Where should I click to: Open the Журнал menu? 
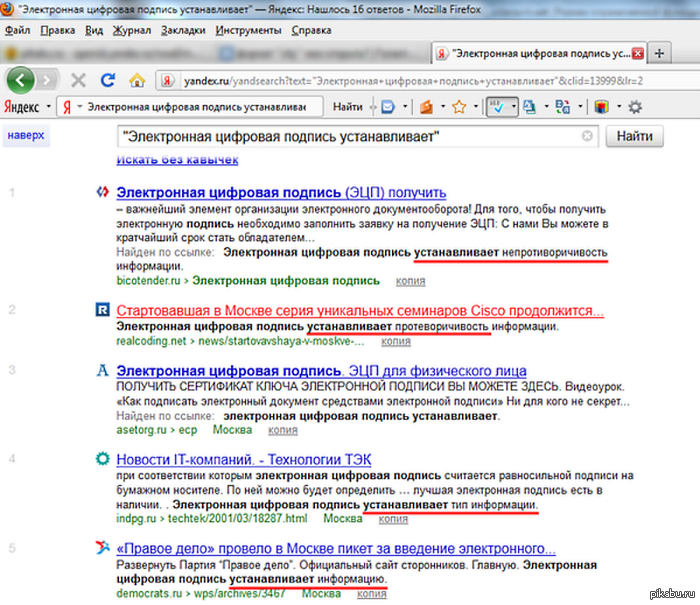[x=132, y=30]
